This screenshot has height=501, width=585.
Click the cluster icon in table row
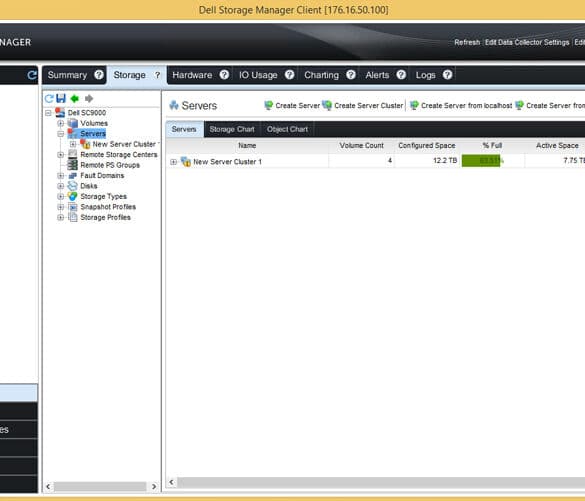coord(186,162)
